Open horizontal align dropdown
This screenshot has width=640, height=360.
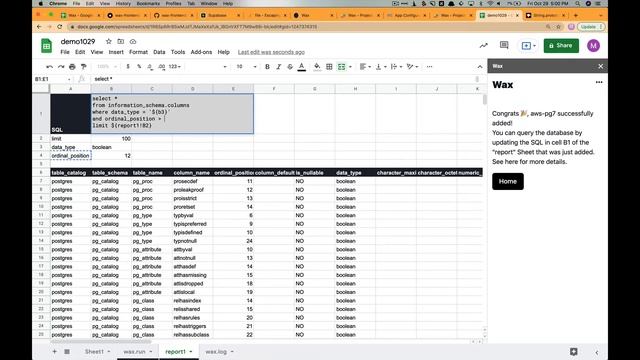(365, 67)
